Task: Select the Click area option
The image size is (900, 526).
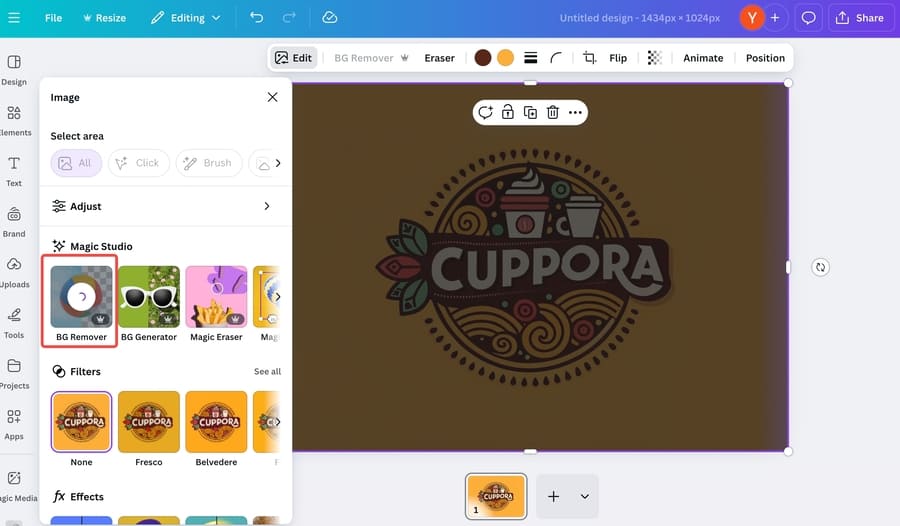Action: pos(138,163)
